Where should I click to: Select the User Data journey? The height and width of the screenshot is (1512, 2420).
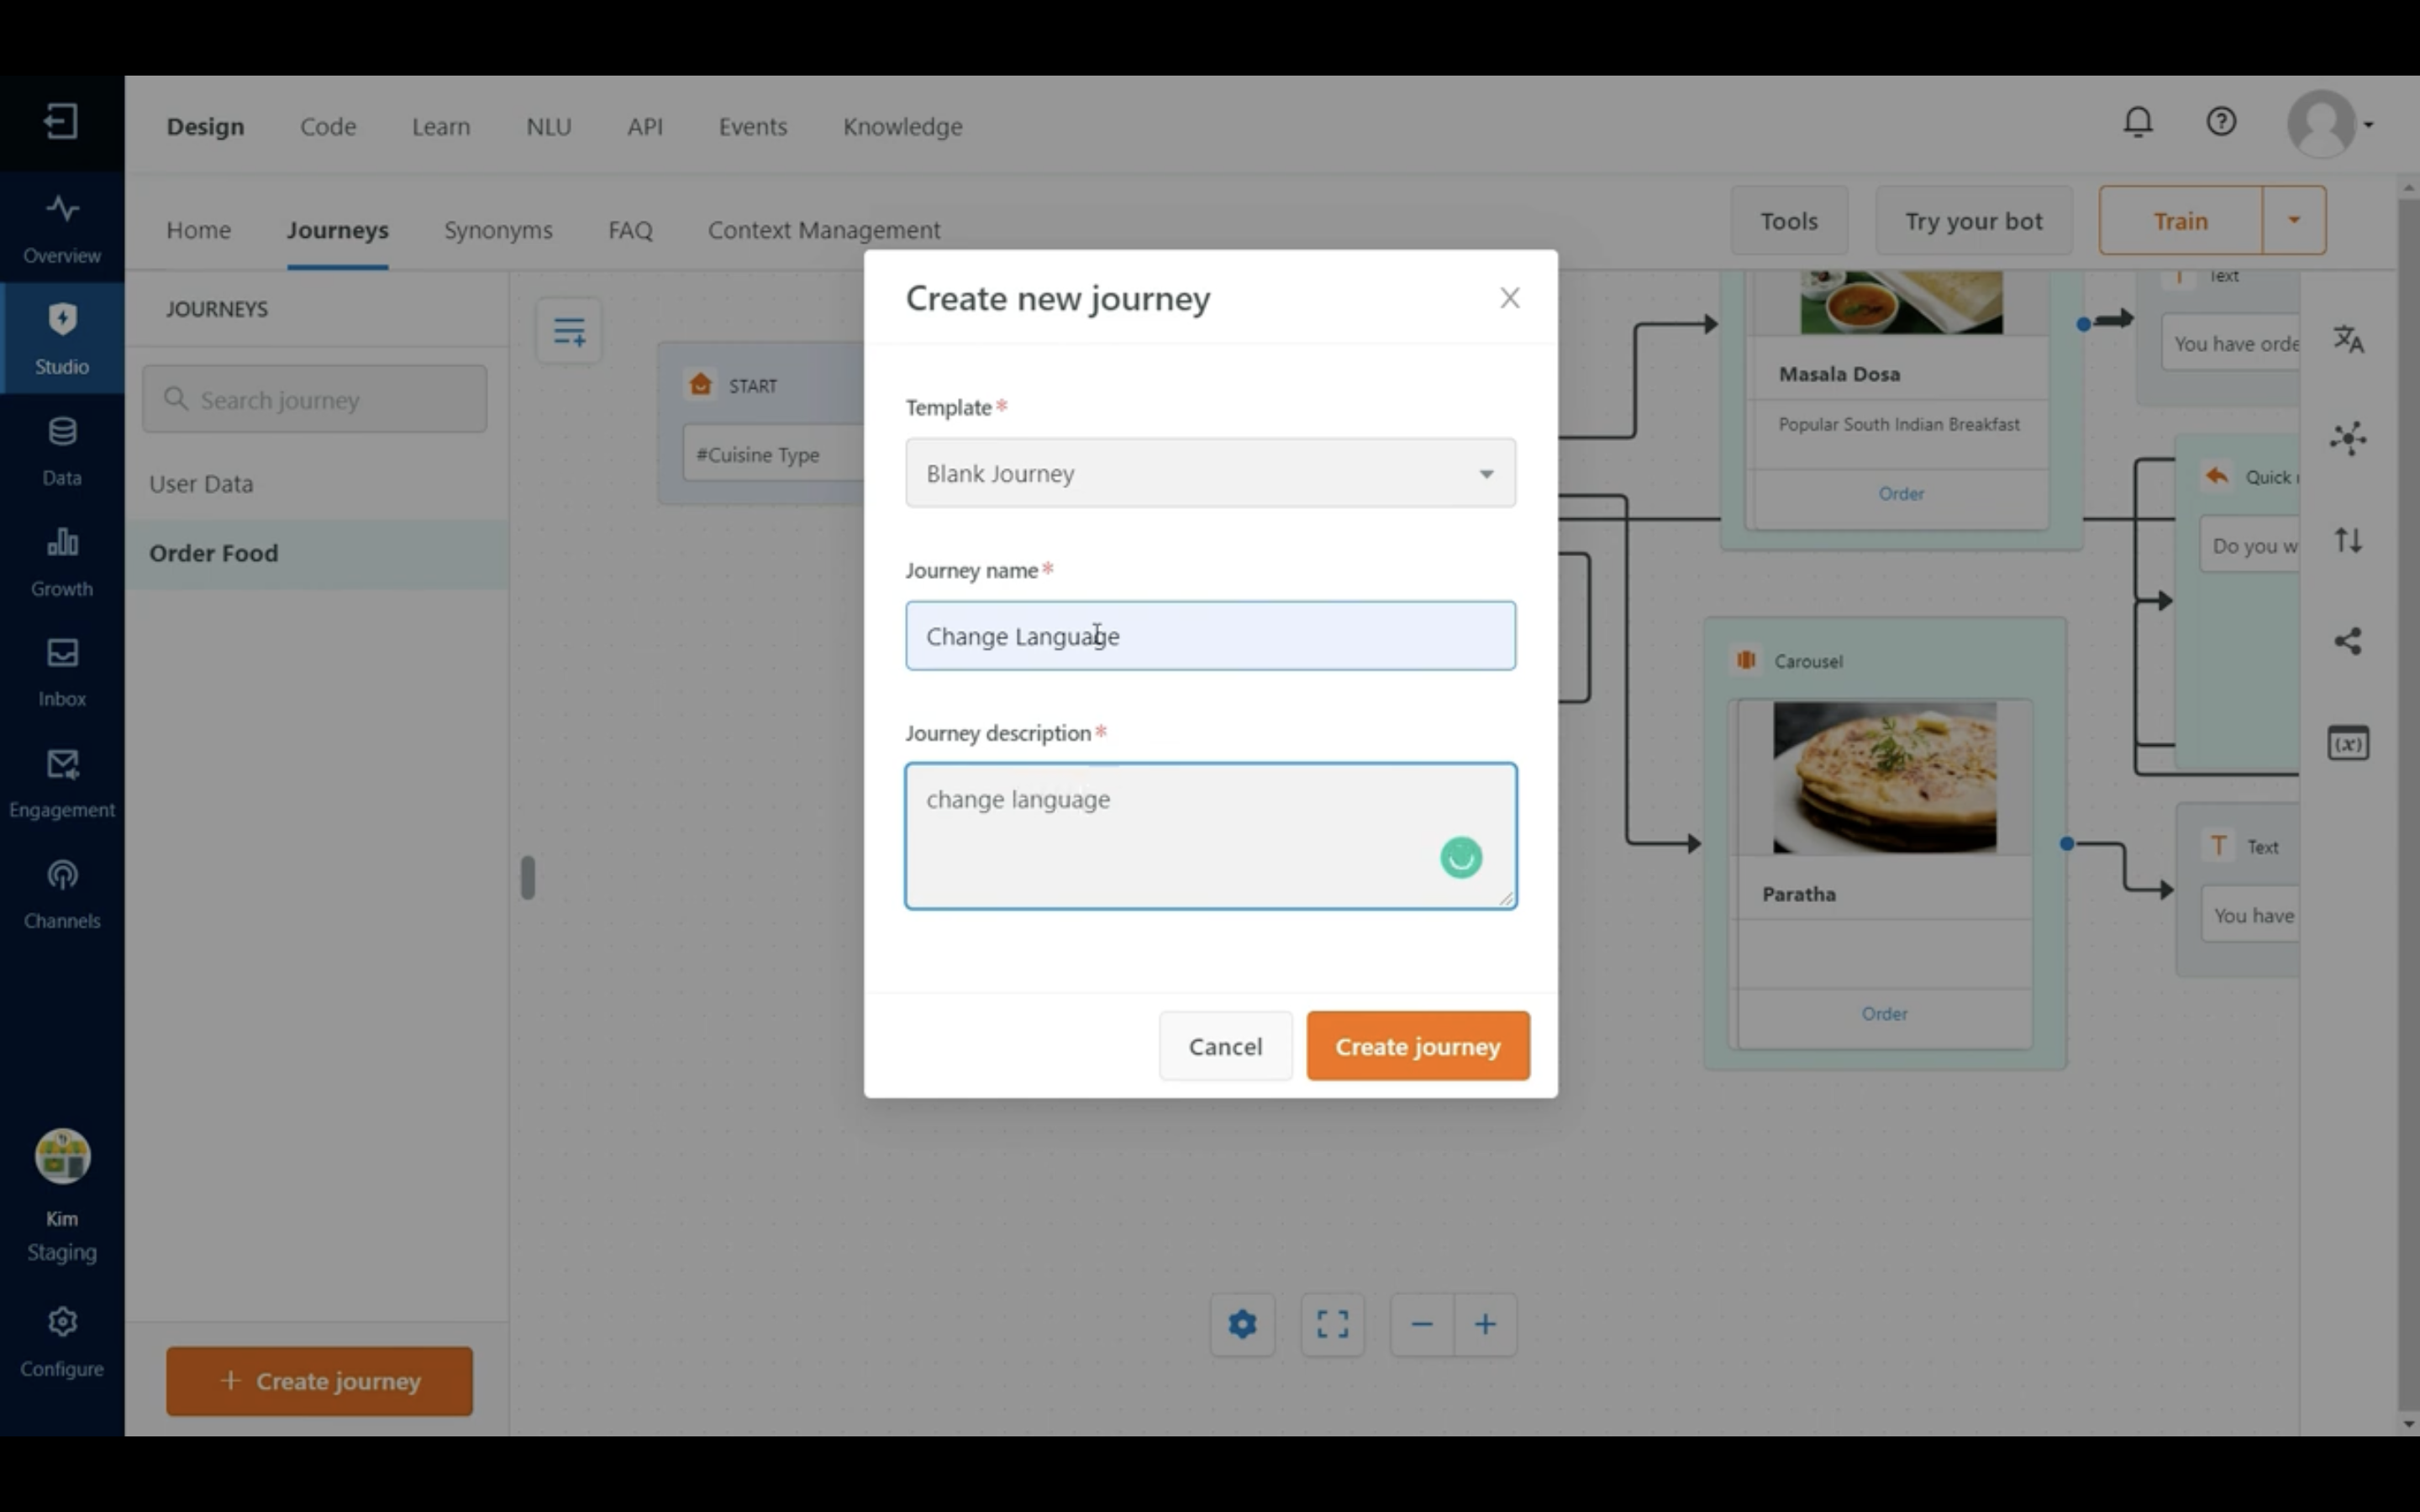coord(316,484)
